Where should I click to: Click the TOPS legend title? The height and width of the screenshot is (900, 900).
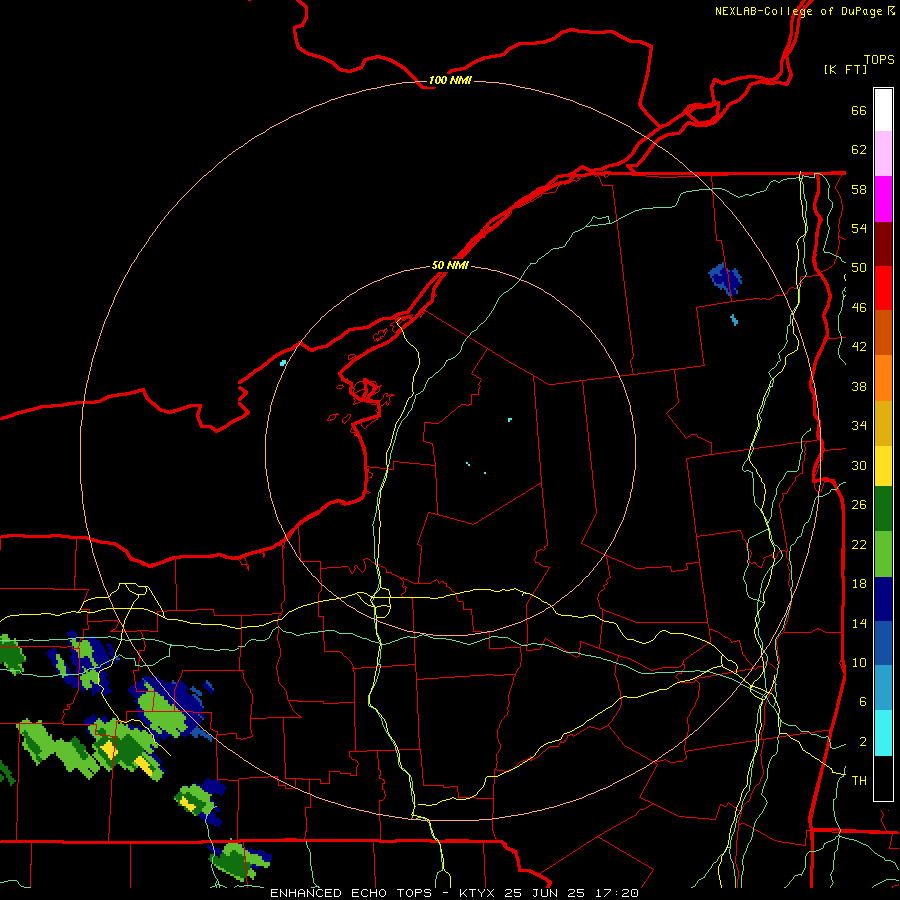pos(879,59)
